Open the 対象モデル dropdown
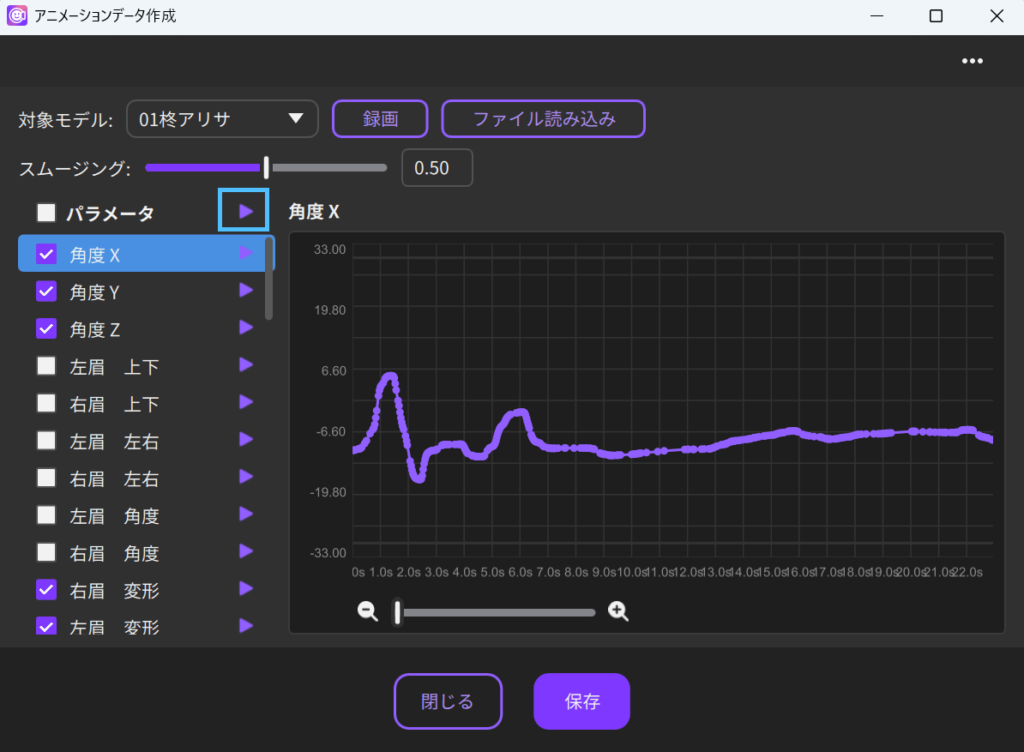The width and height of the screenshot is (1024, 752). [x=222, y=119]
